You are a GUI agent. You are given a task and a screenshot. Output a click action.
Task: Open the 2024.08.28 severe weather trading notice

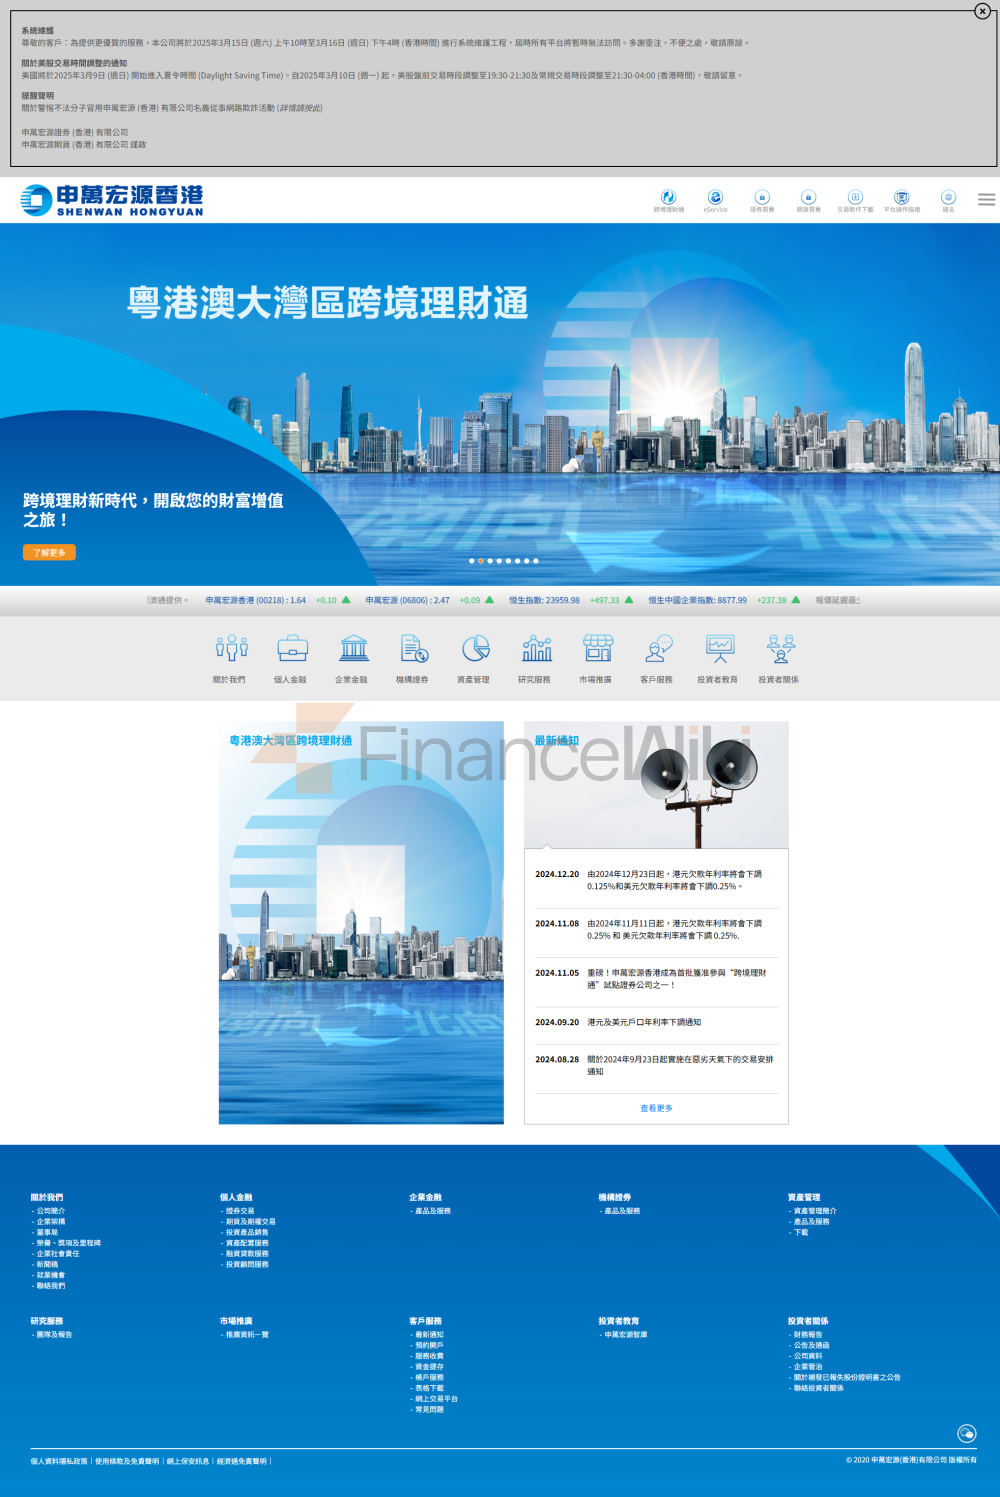656,1065
